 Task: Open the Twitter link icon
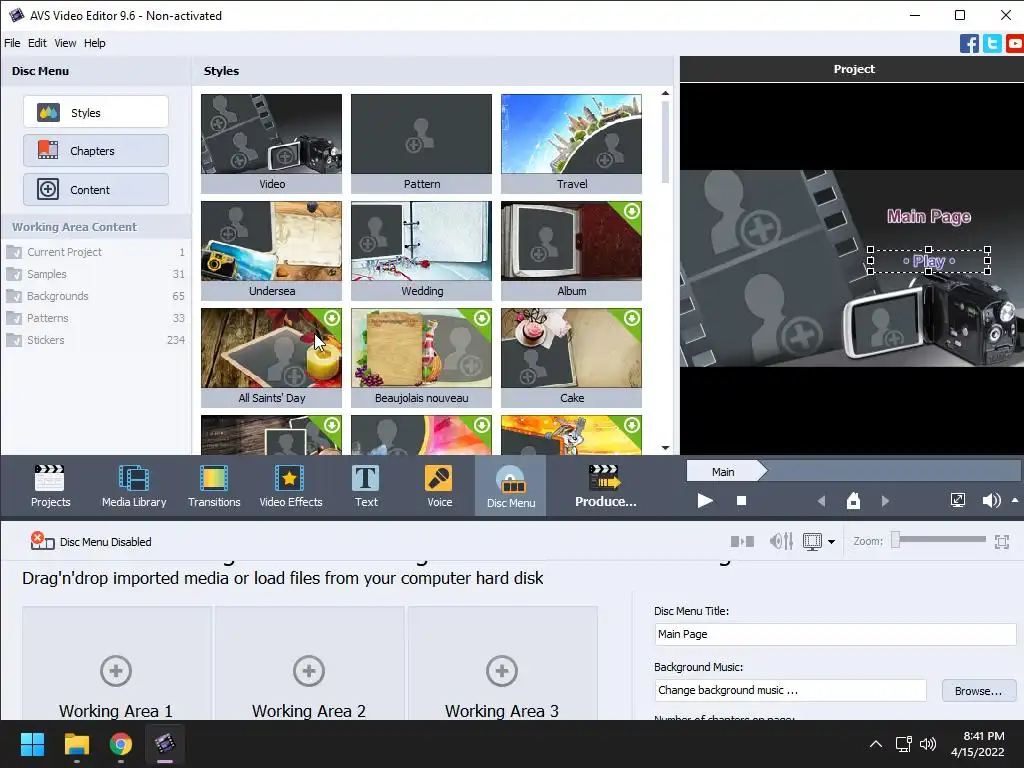click(x=992, y=44)
